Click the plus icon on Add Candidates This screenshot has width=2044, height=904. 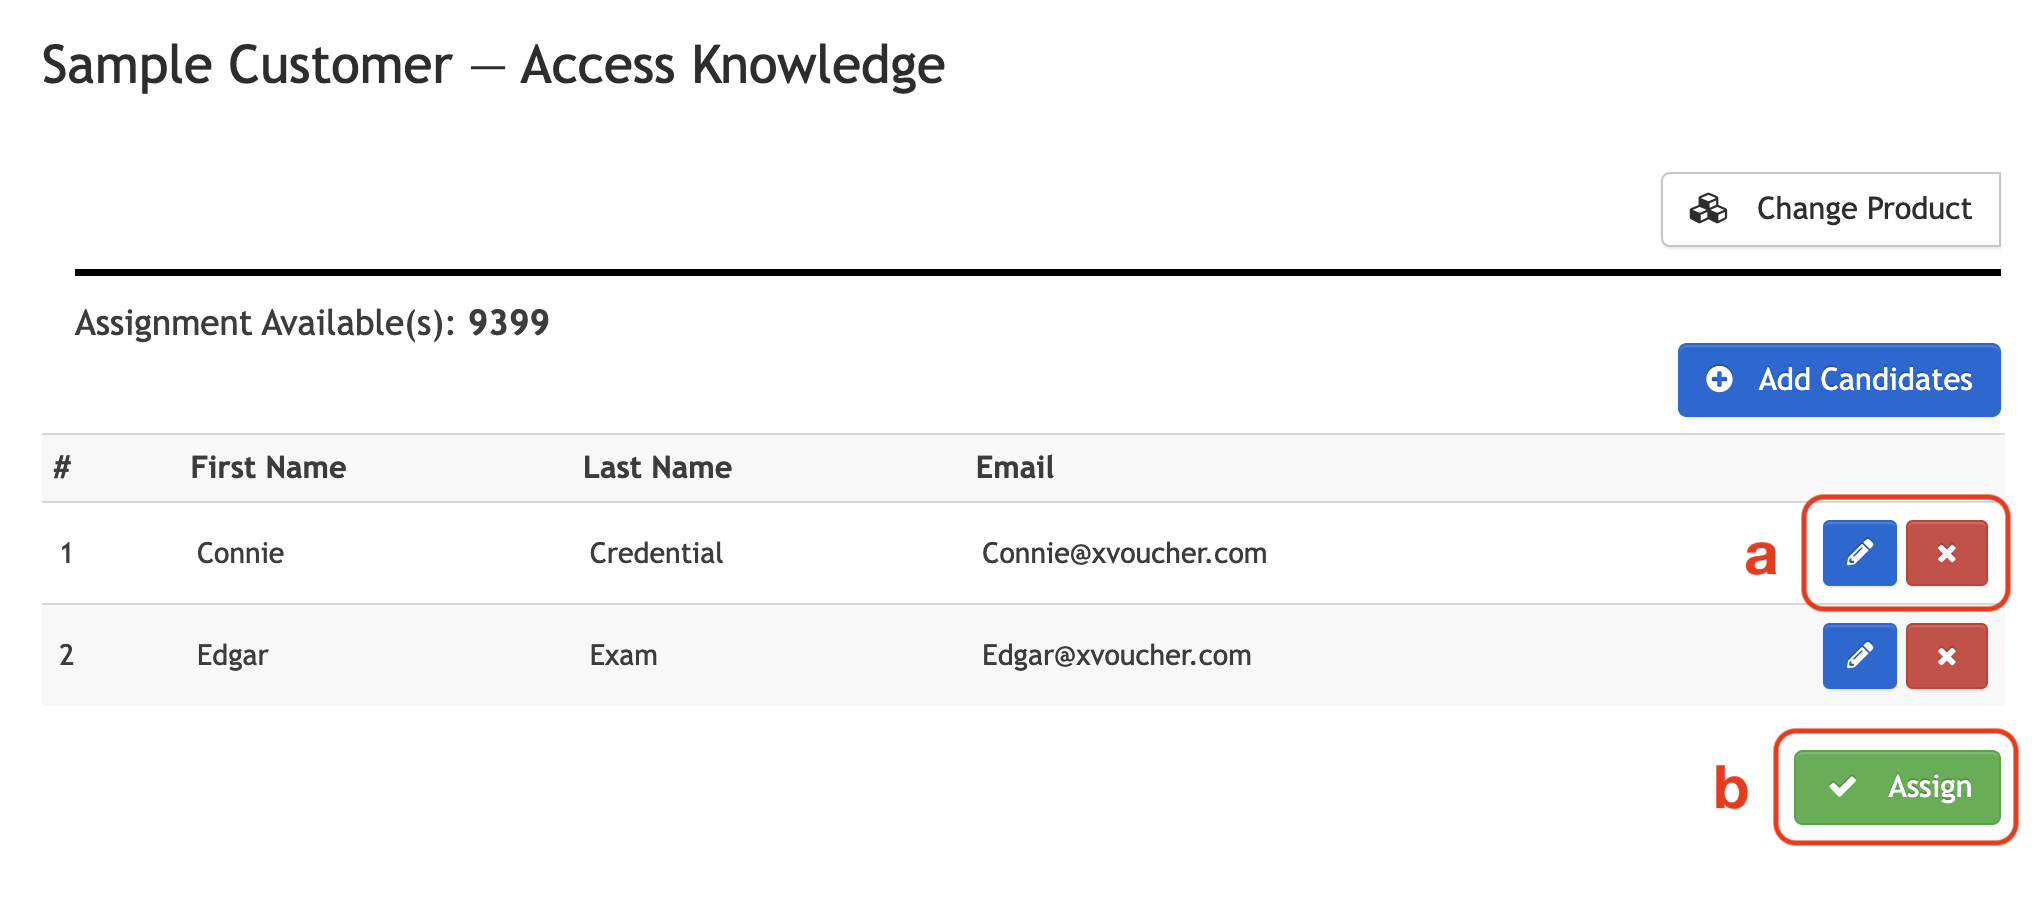(x=1719, y=379)
